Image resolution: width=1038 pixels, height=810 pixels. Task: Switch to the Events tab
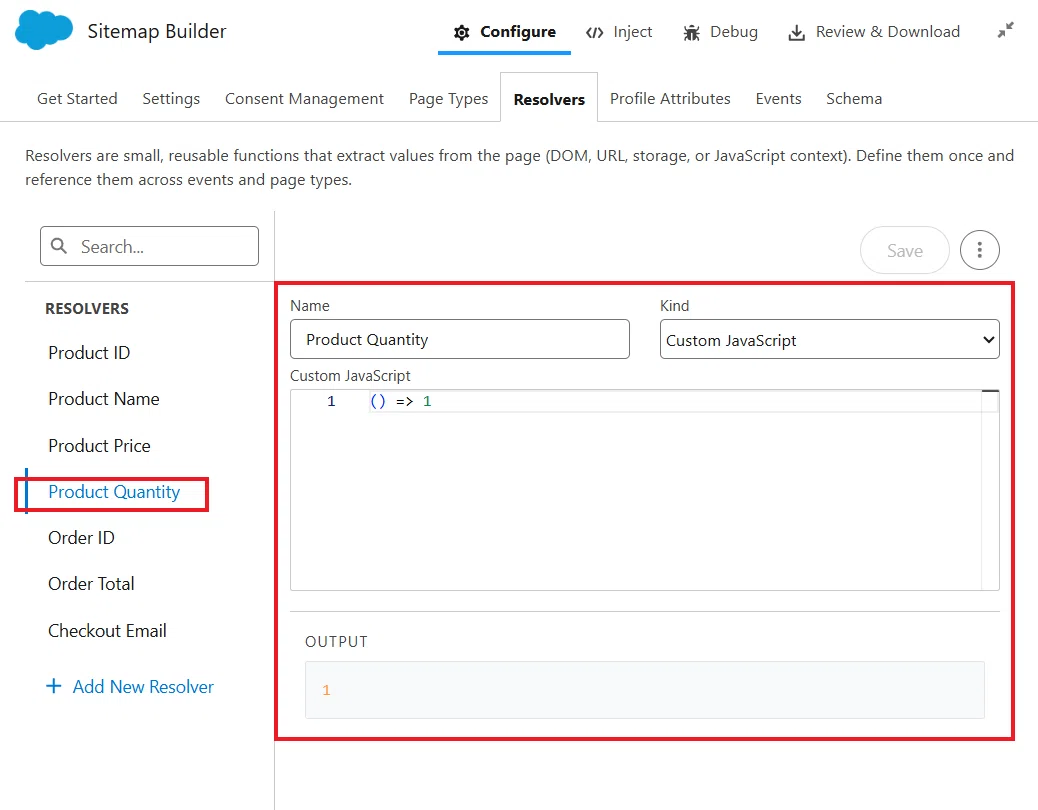click(x=778, y=99)
